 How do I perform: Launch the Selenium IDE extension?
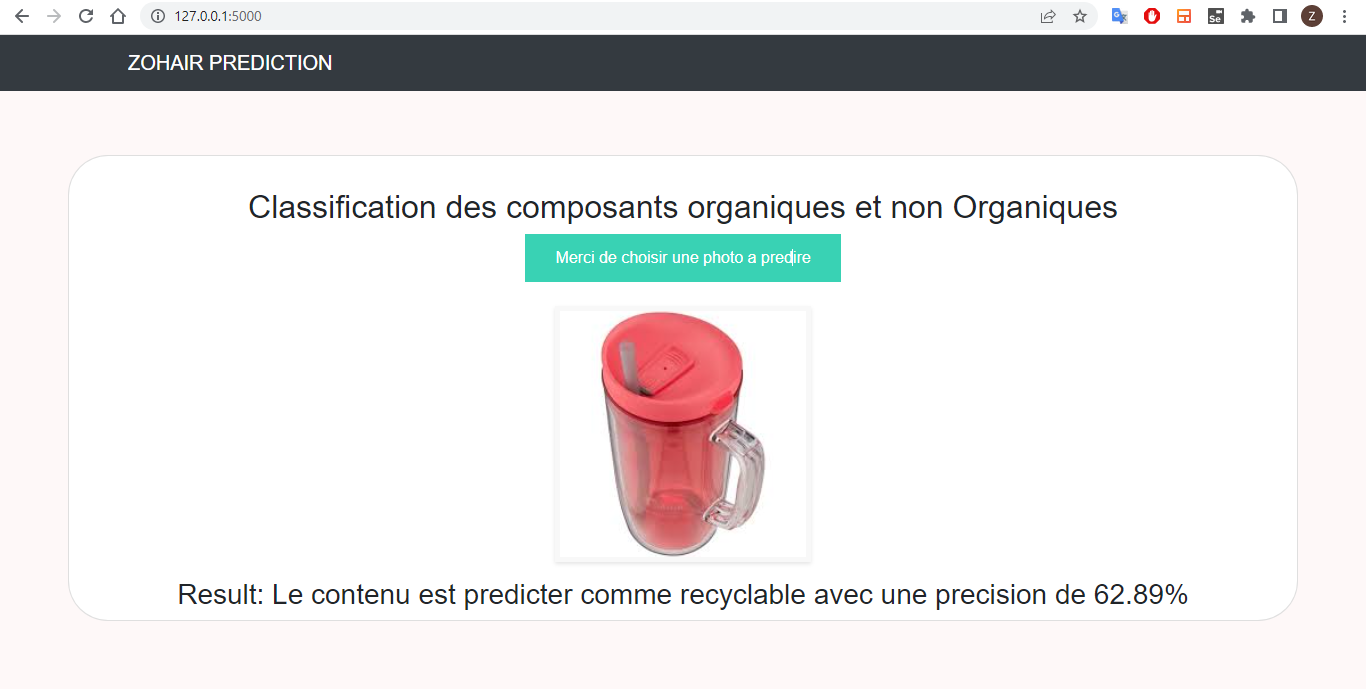(1215, 16)
